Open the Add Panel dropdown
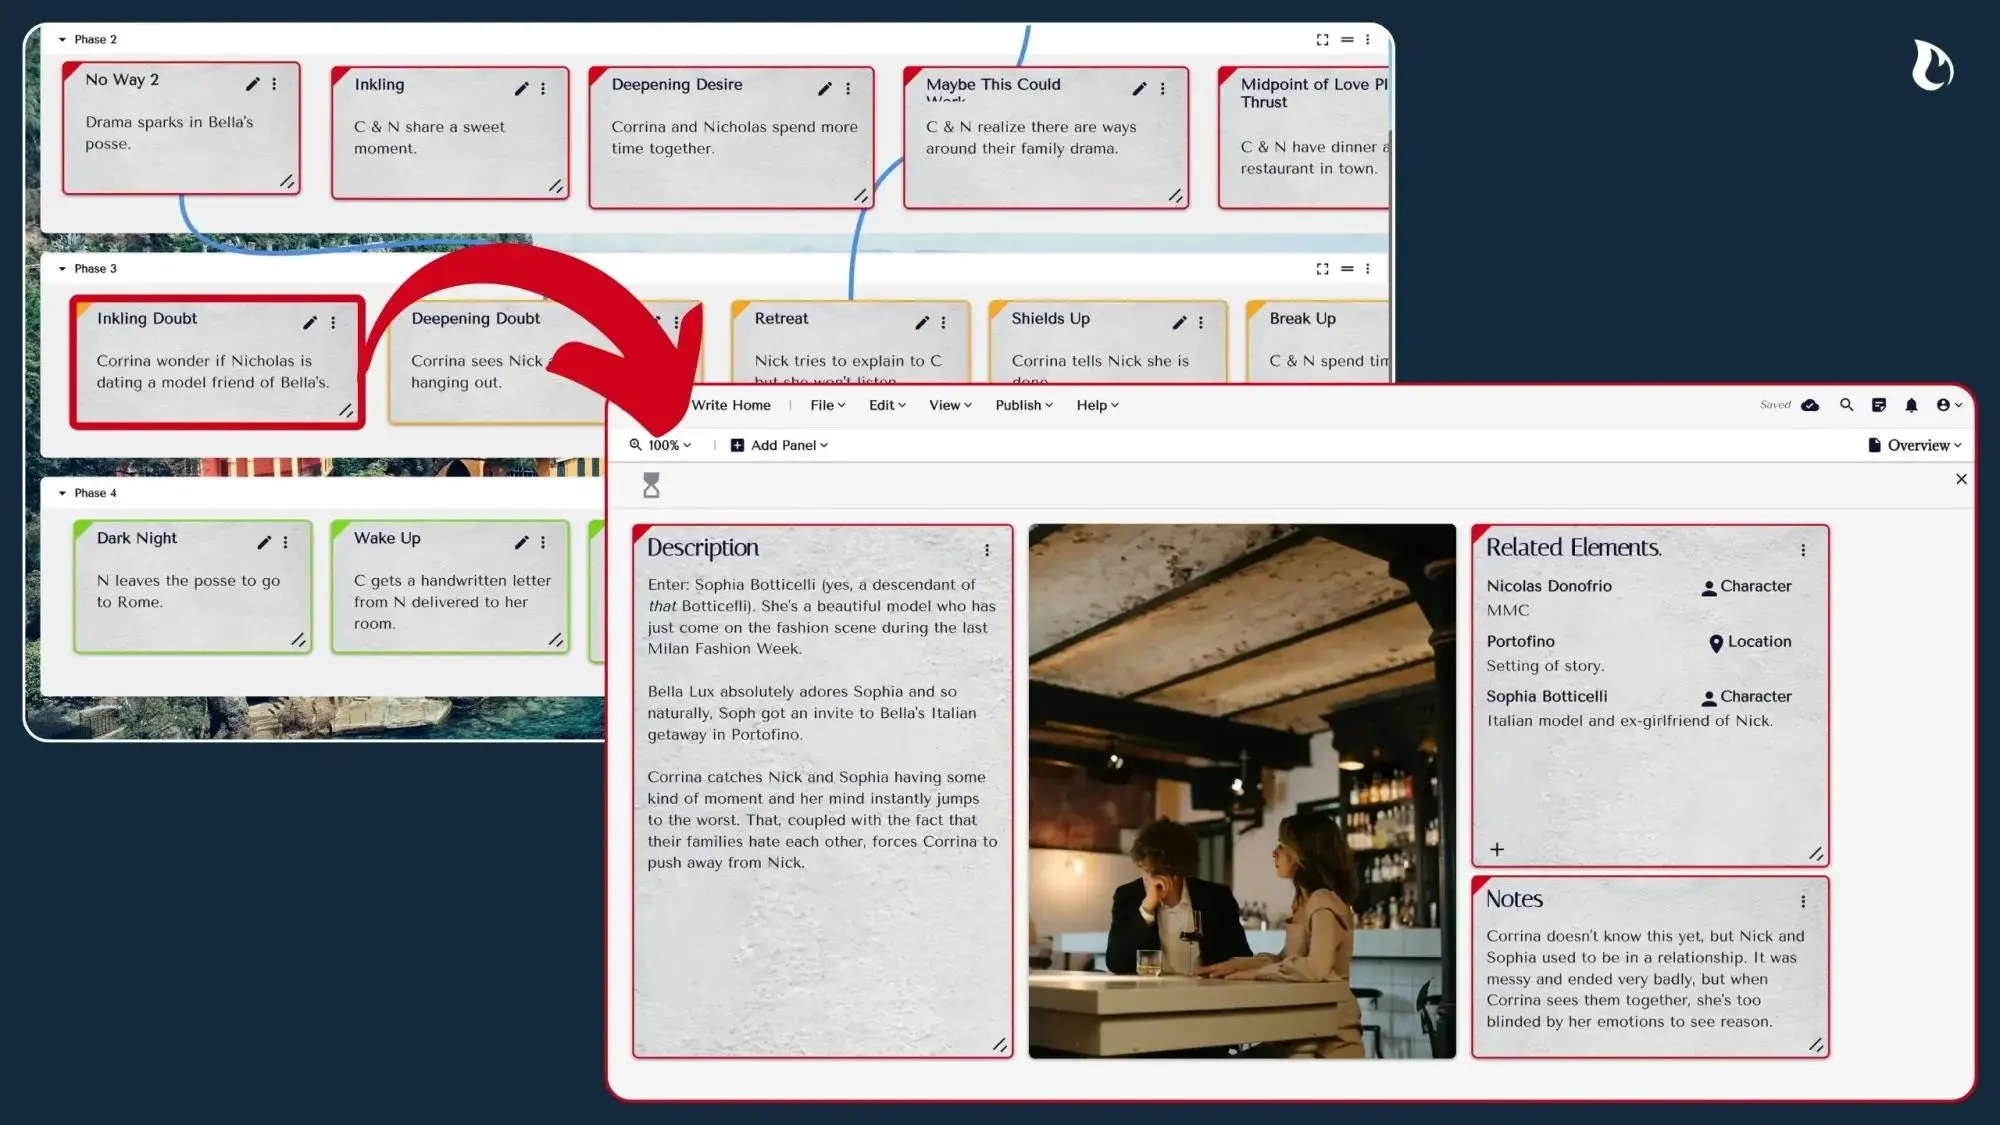The width and height of the screenshot is (2000, 1125). tap(779, 445)
